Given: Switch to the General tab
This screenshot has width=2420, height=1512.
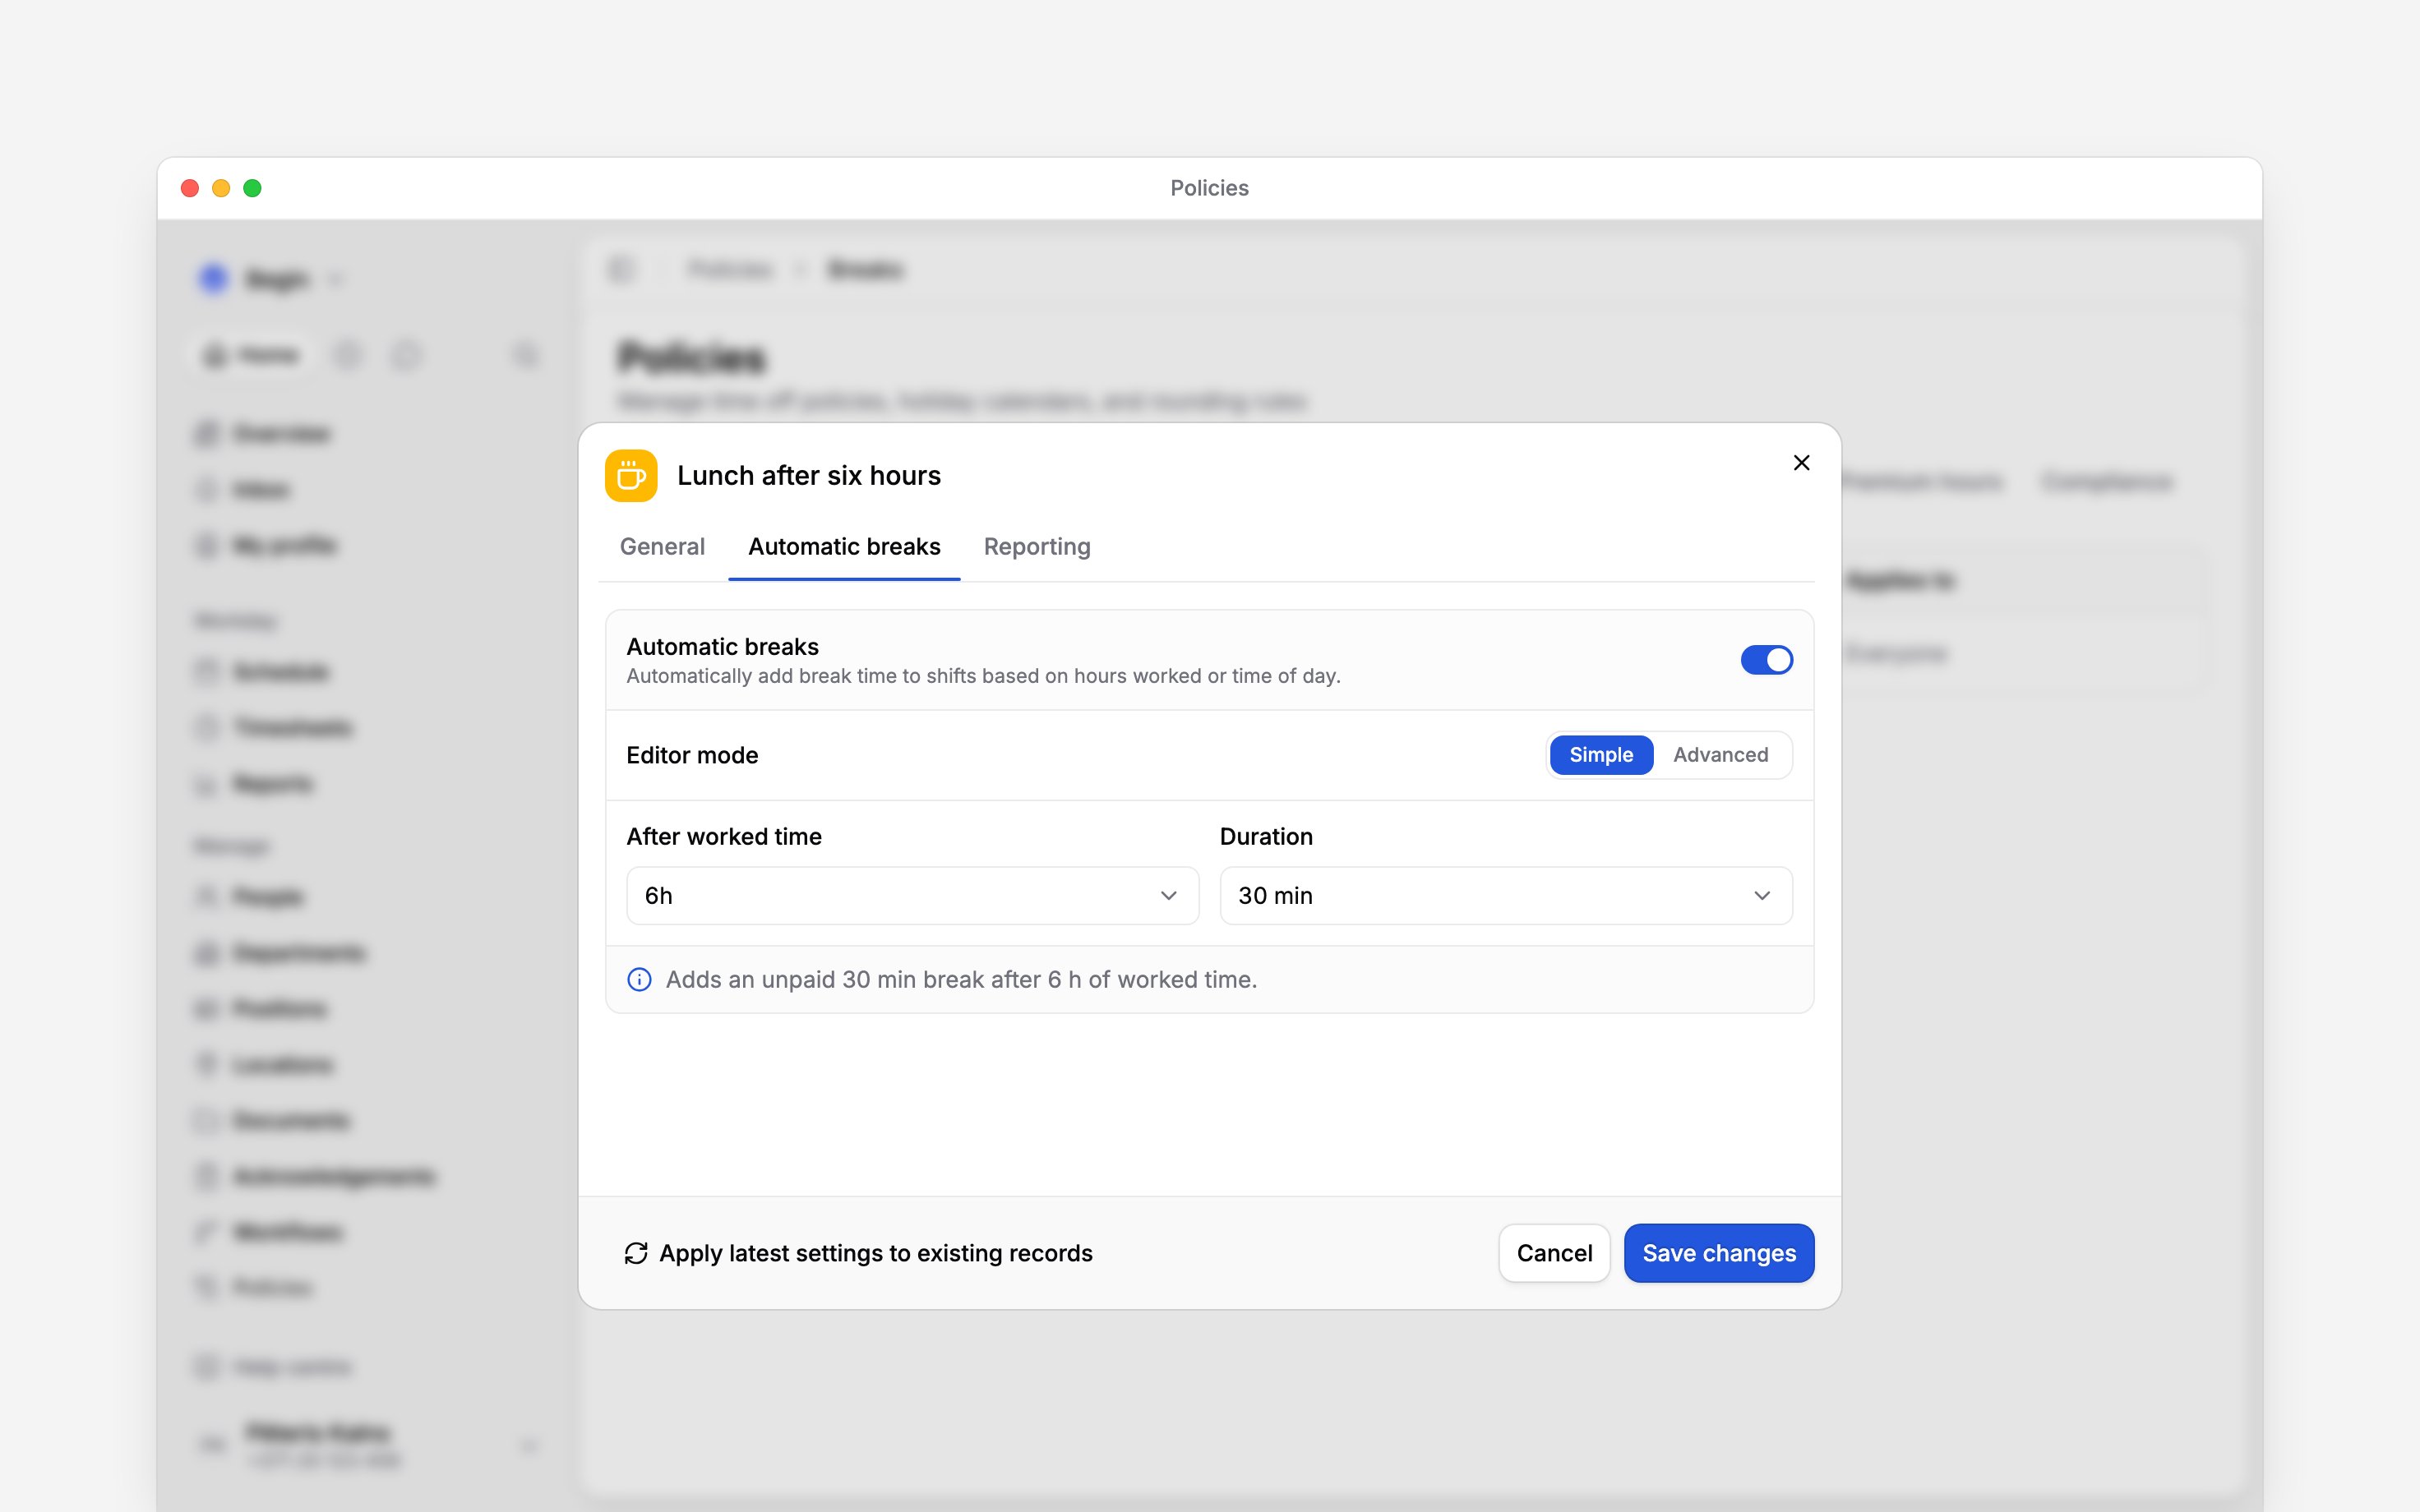Looking at the screenshot, I should (662, 546).
